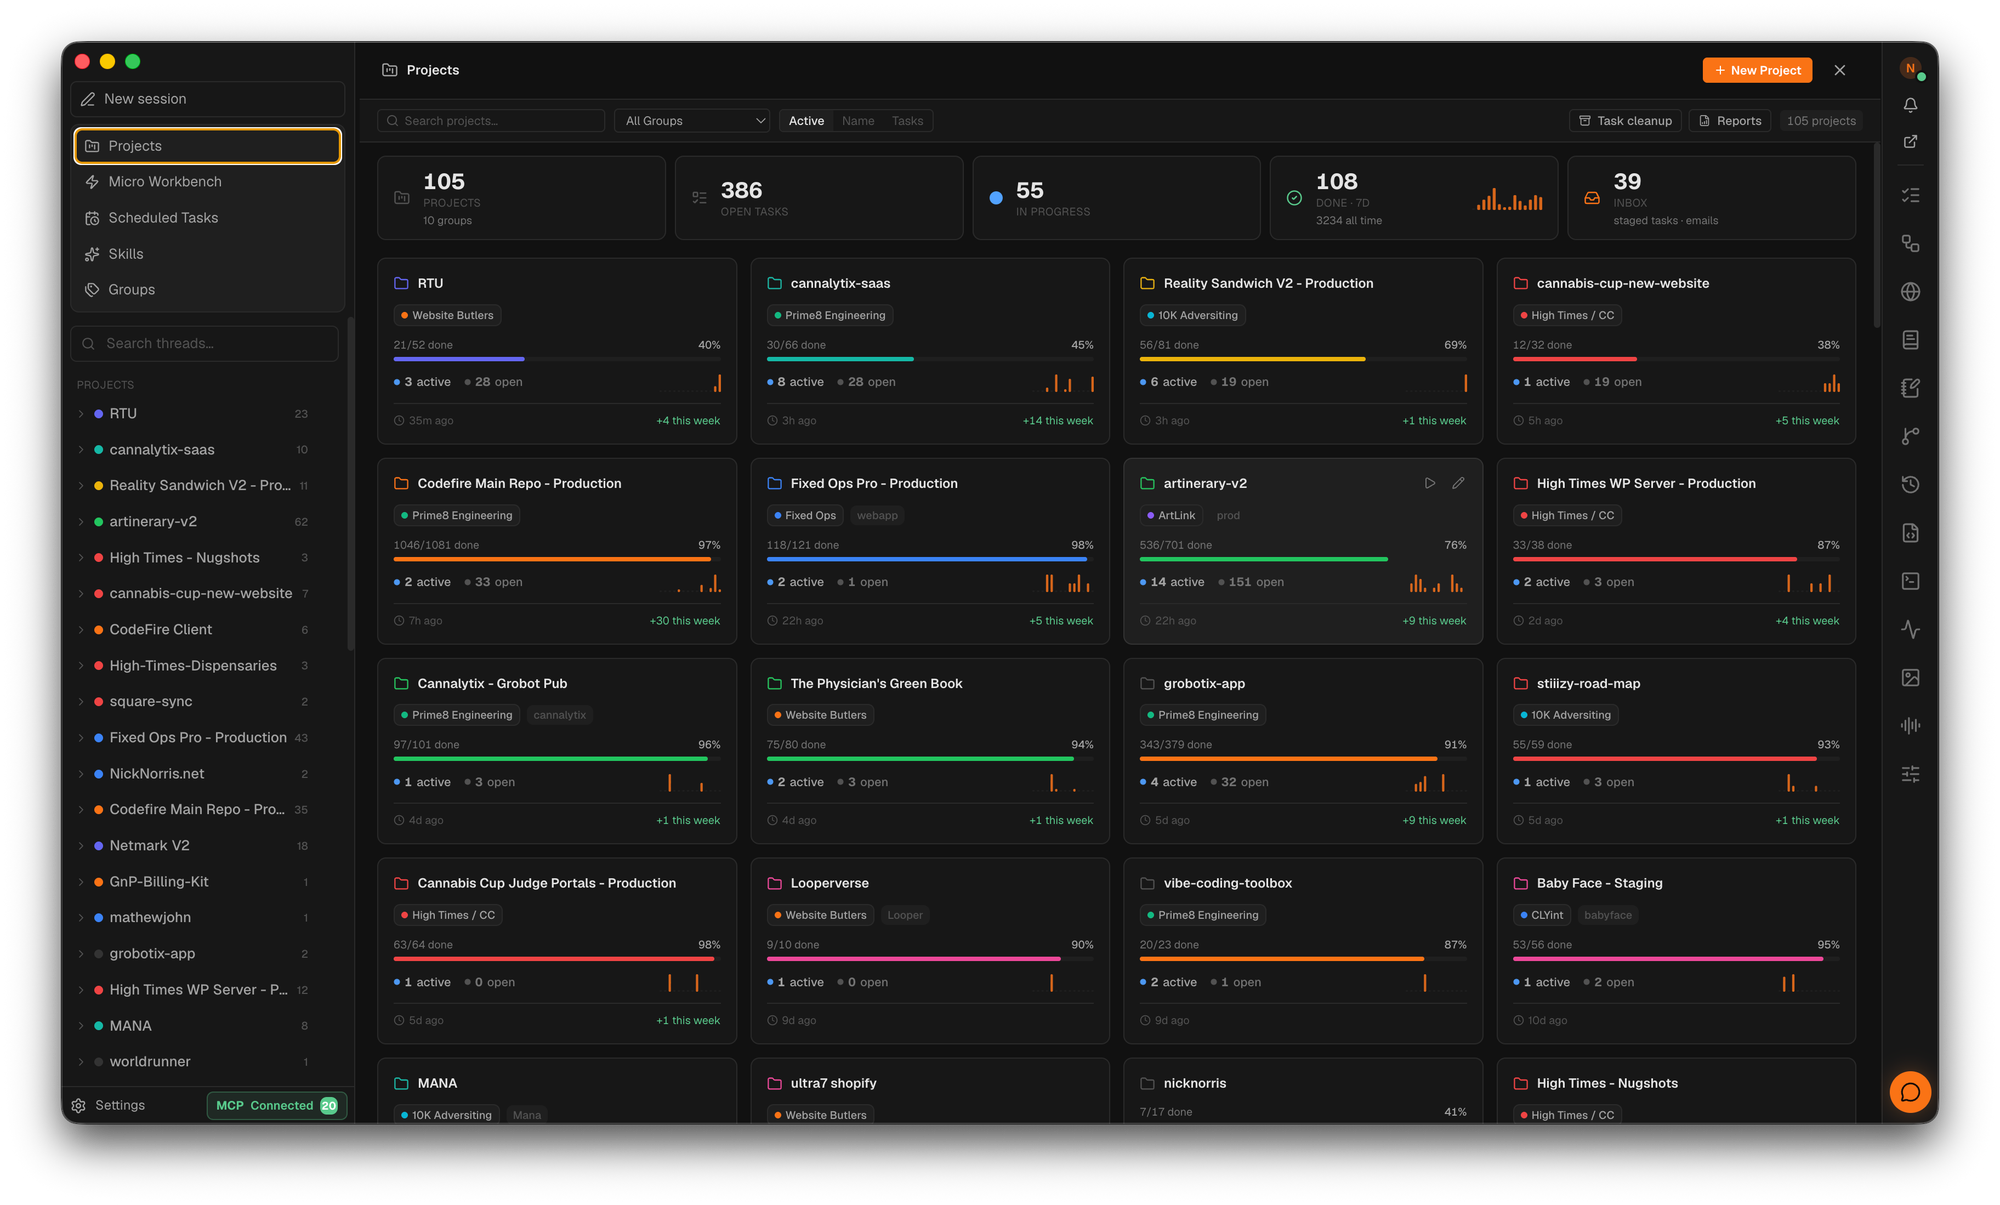The height and width of the screenshot is (1205, 2000).
Task: Open the activity pulse icon
Action: coord(1910,629)
